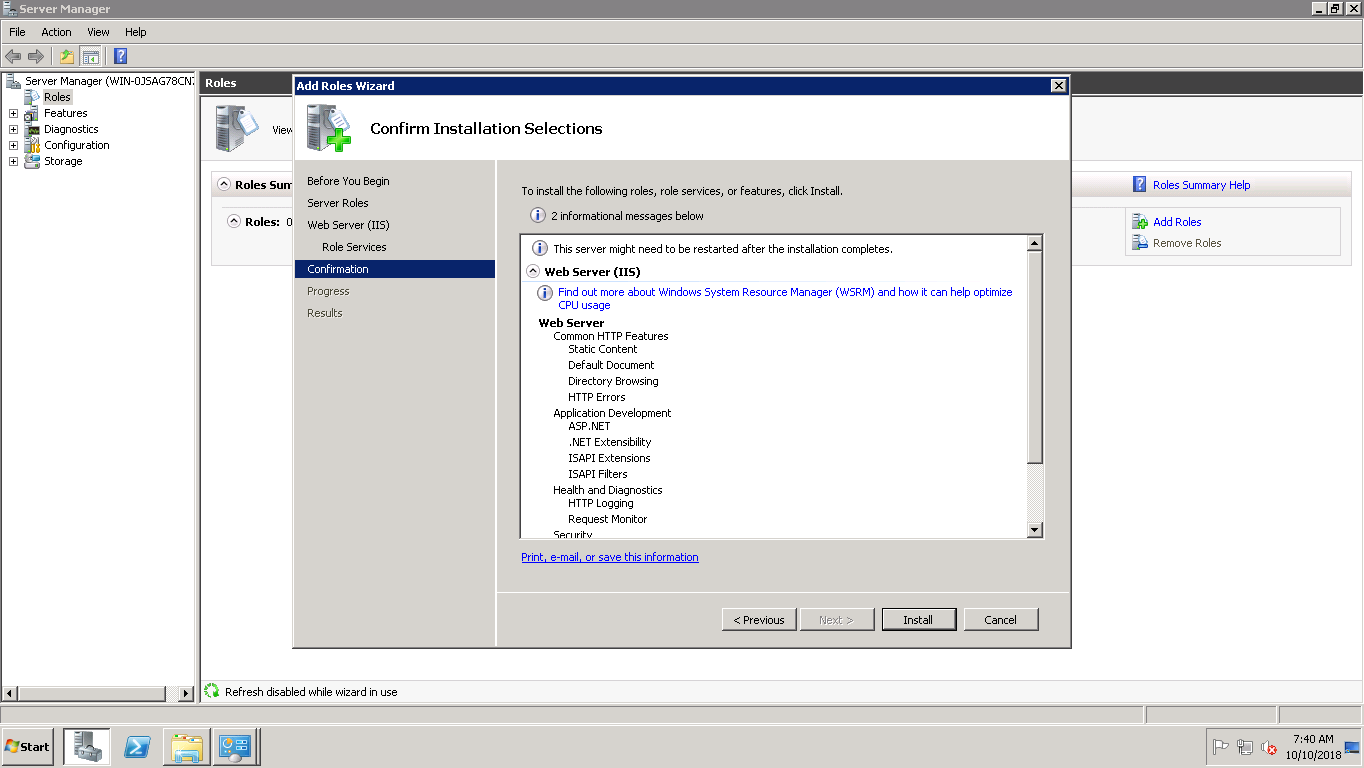
Task: Click the network tray icon
Action: (x=1245, y=747)
